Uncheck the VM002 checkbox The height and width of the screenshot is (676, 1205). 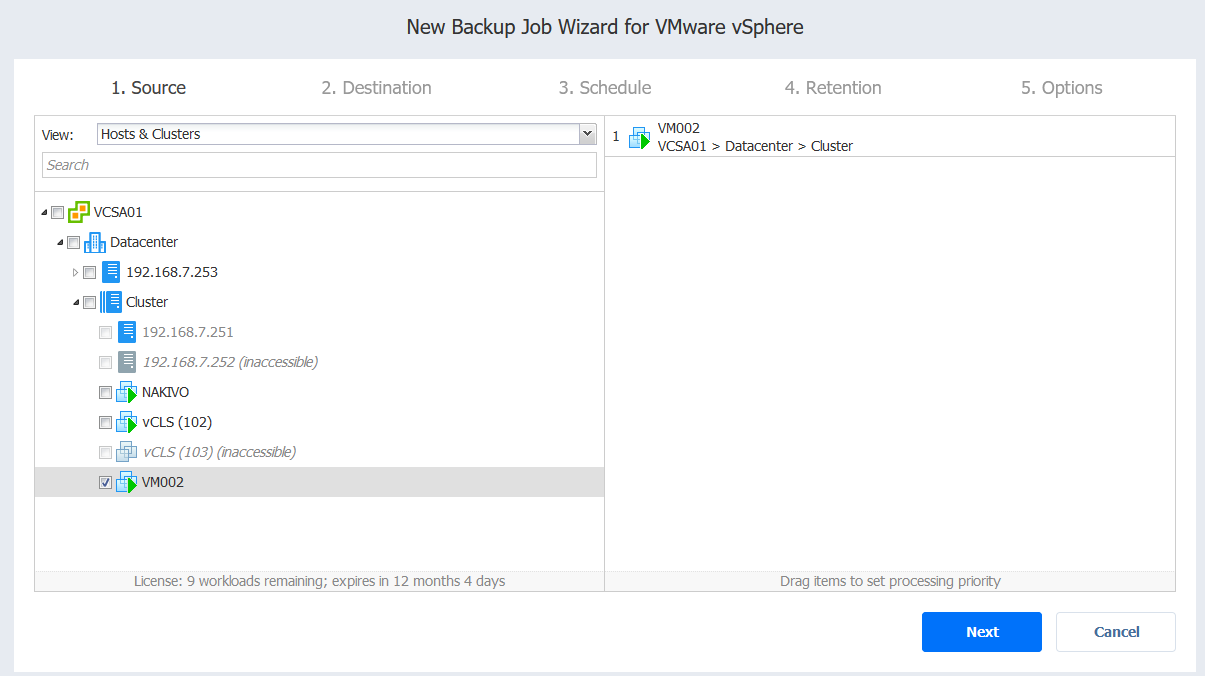[105, 483]
